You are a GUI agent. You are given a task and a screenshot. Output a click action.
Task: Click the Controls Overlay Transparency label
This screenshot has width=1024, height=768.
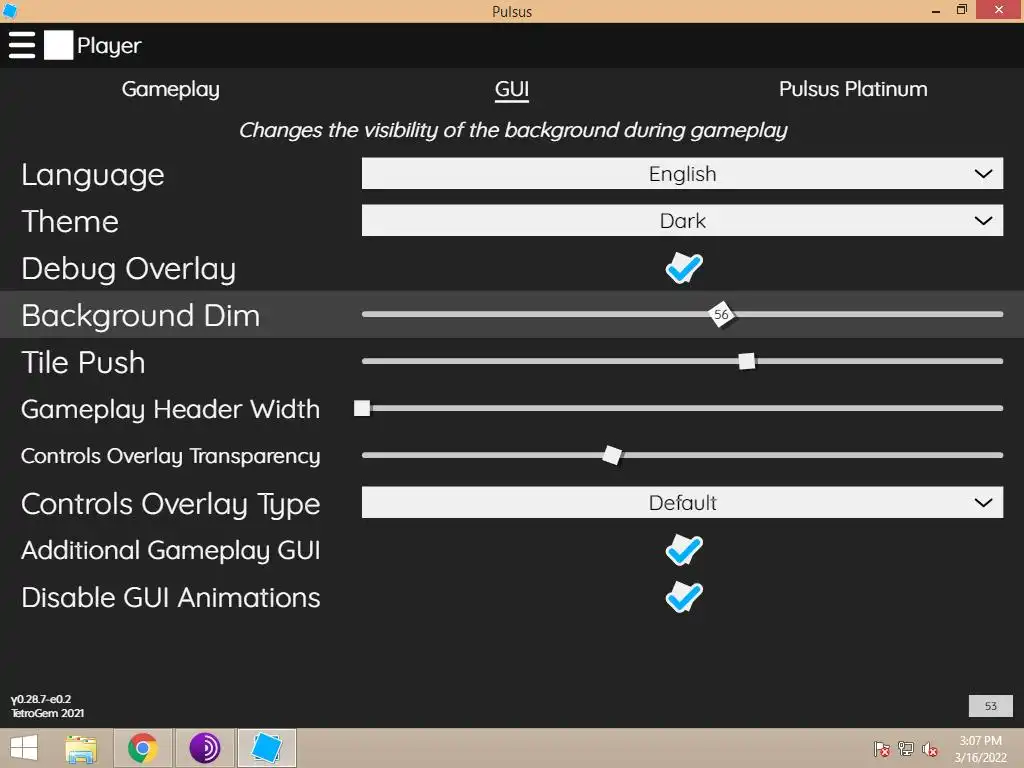(170, 456)
